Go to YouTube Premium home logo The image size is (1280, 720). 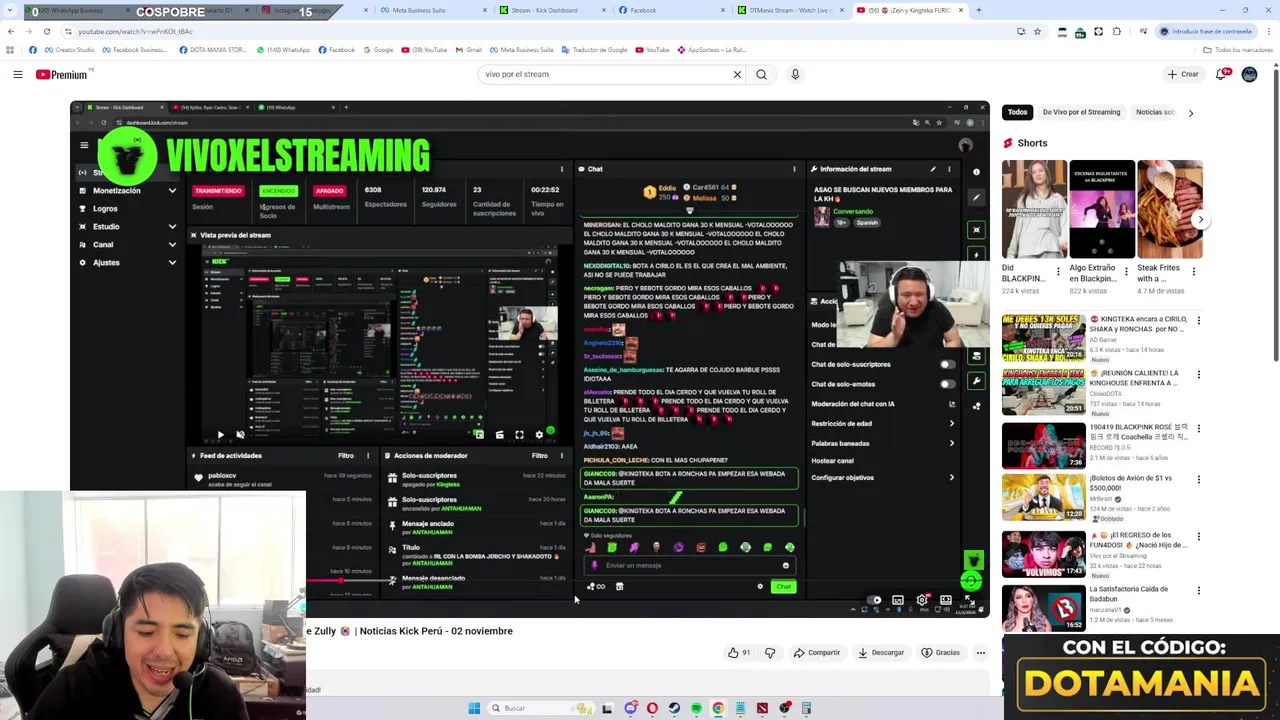pos(62,74)
